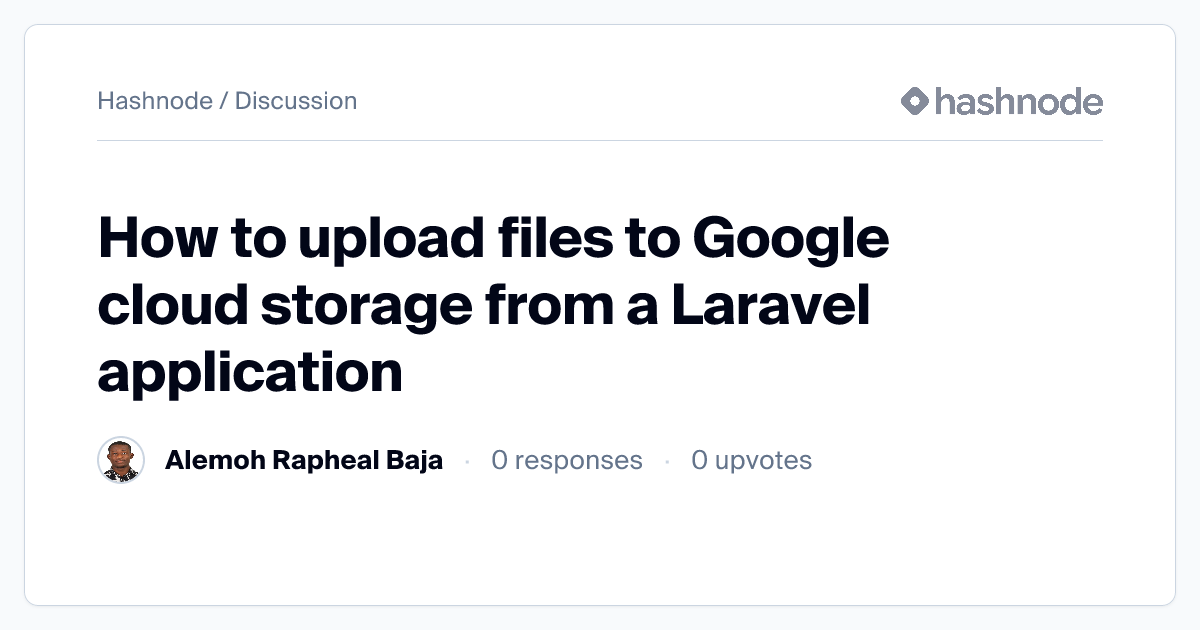The height and width of the screenshot is (630, 1200).
Task: Open the Hashnode breadcrumb link
Action: tap(155, 101)
